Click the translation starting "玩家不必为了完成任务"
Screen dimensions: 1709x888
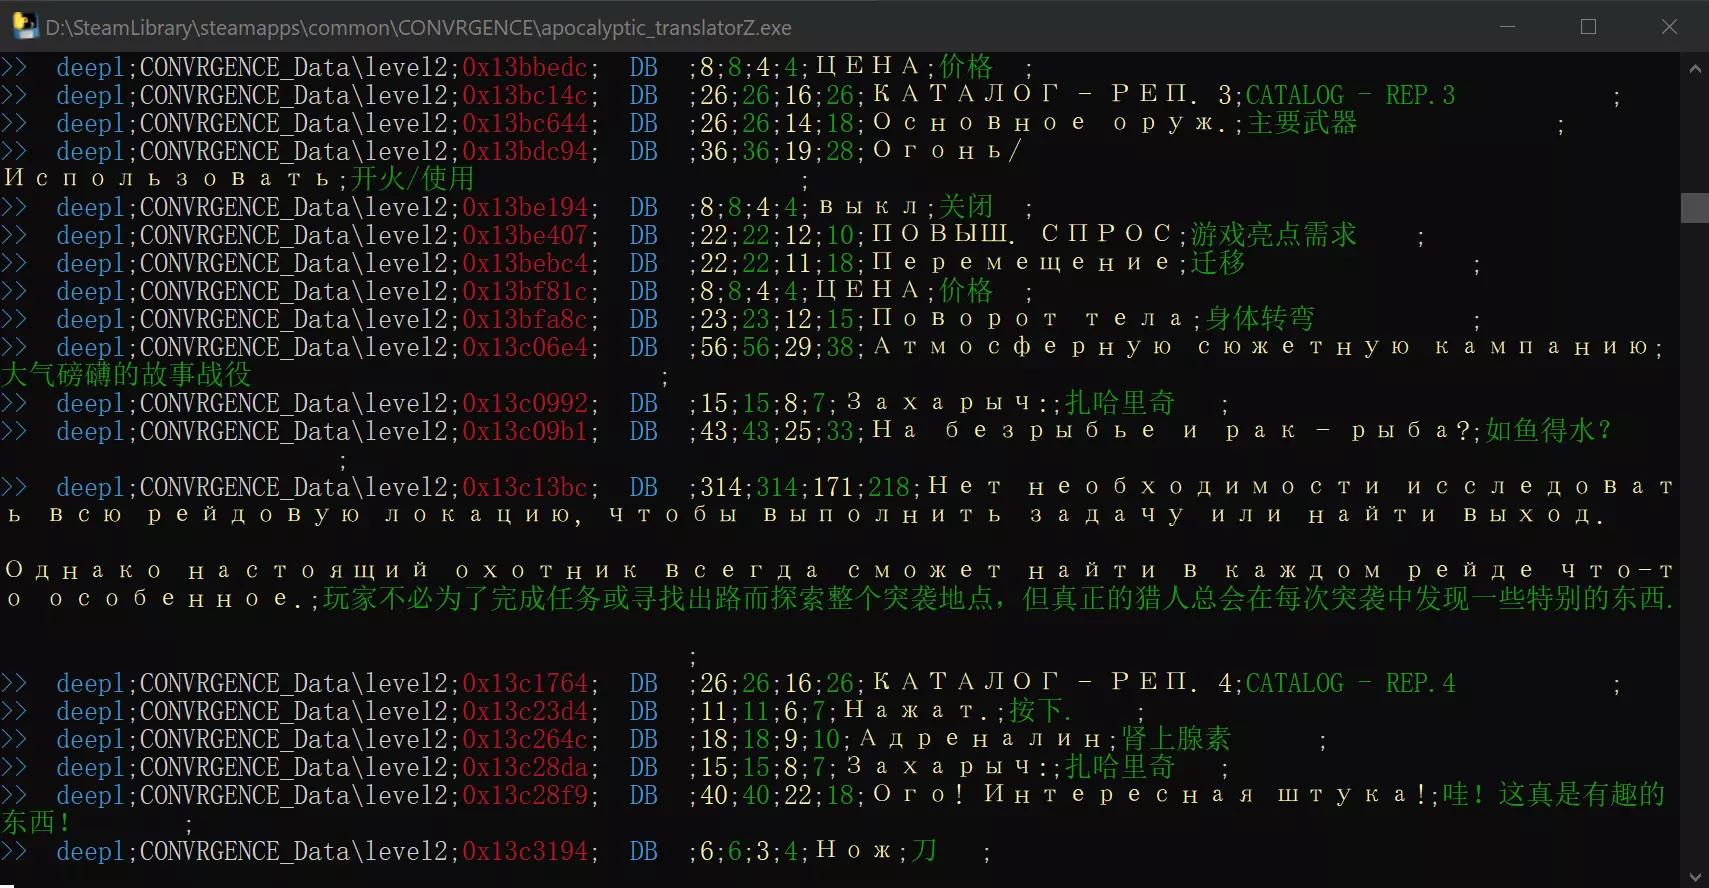click(x=998, y=599)
